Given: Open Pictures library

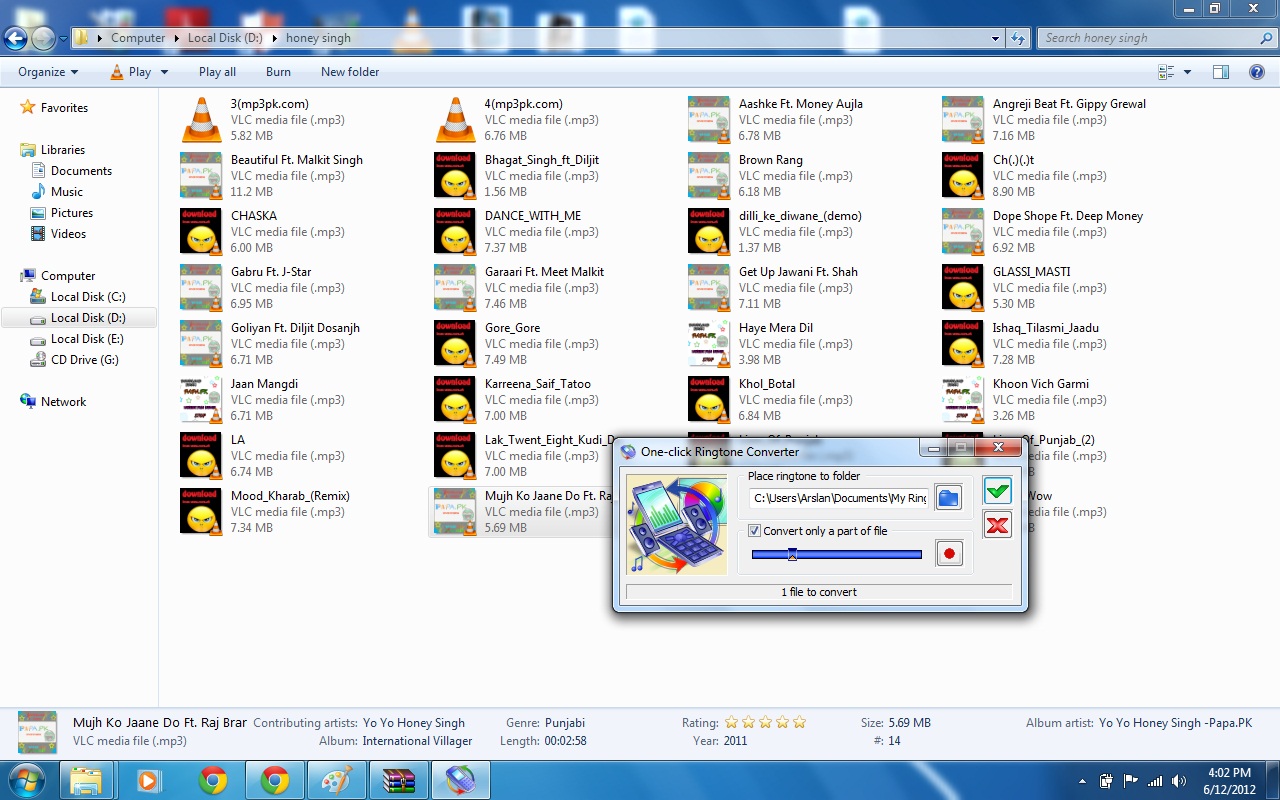Looking at the screenshot, I should 72,213.
